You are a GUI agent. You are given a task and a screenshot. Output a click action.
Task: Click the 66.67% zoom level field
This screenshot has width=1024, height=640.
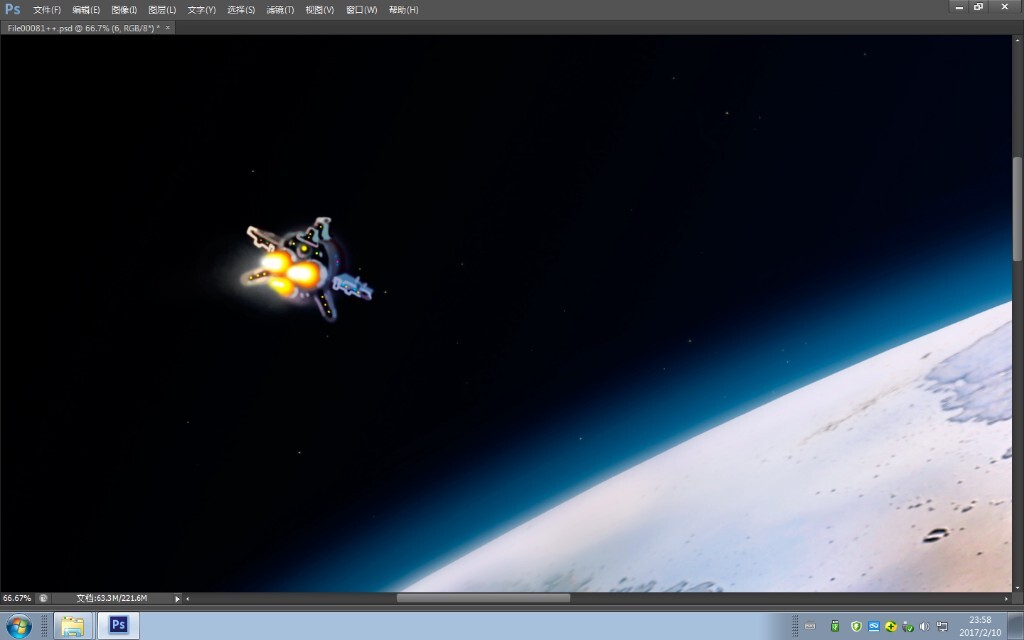coord(17,598)
